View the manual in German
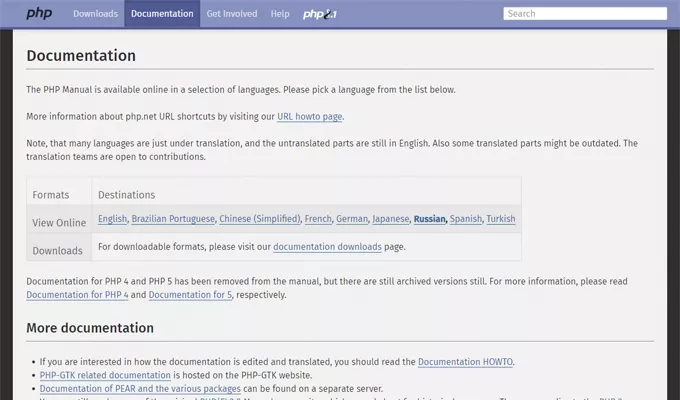Viewport: 680px width, 400px height. [x=352, y=219]
